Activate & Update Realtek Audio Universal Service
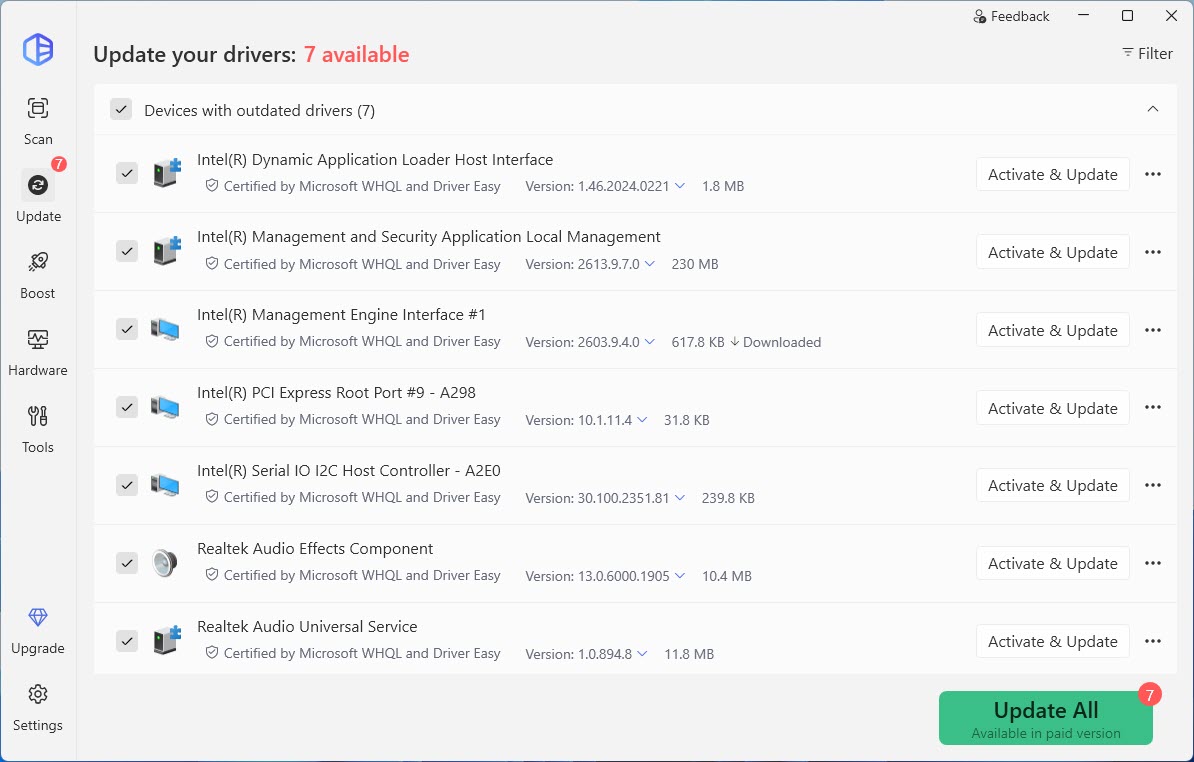 1052,642
